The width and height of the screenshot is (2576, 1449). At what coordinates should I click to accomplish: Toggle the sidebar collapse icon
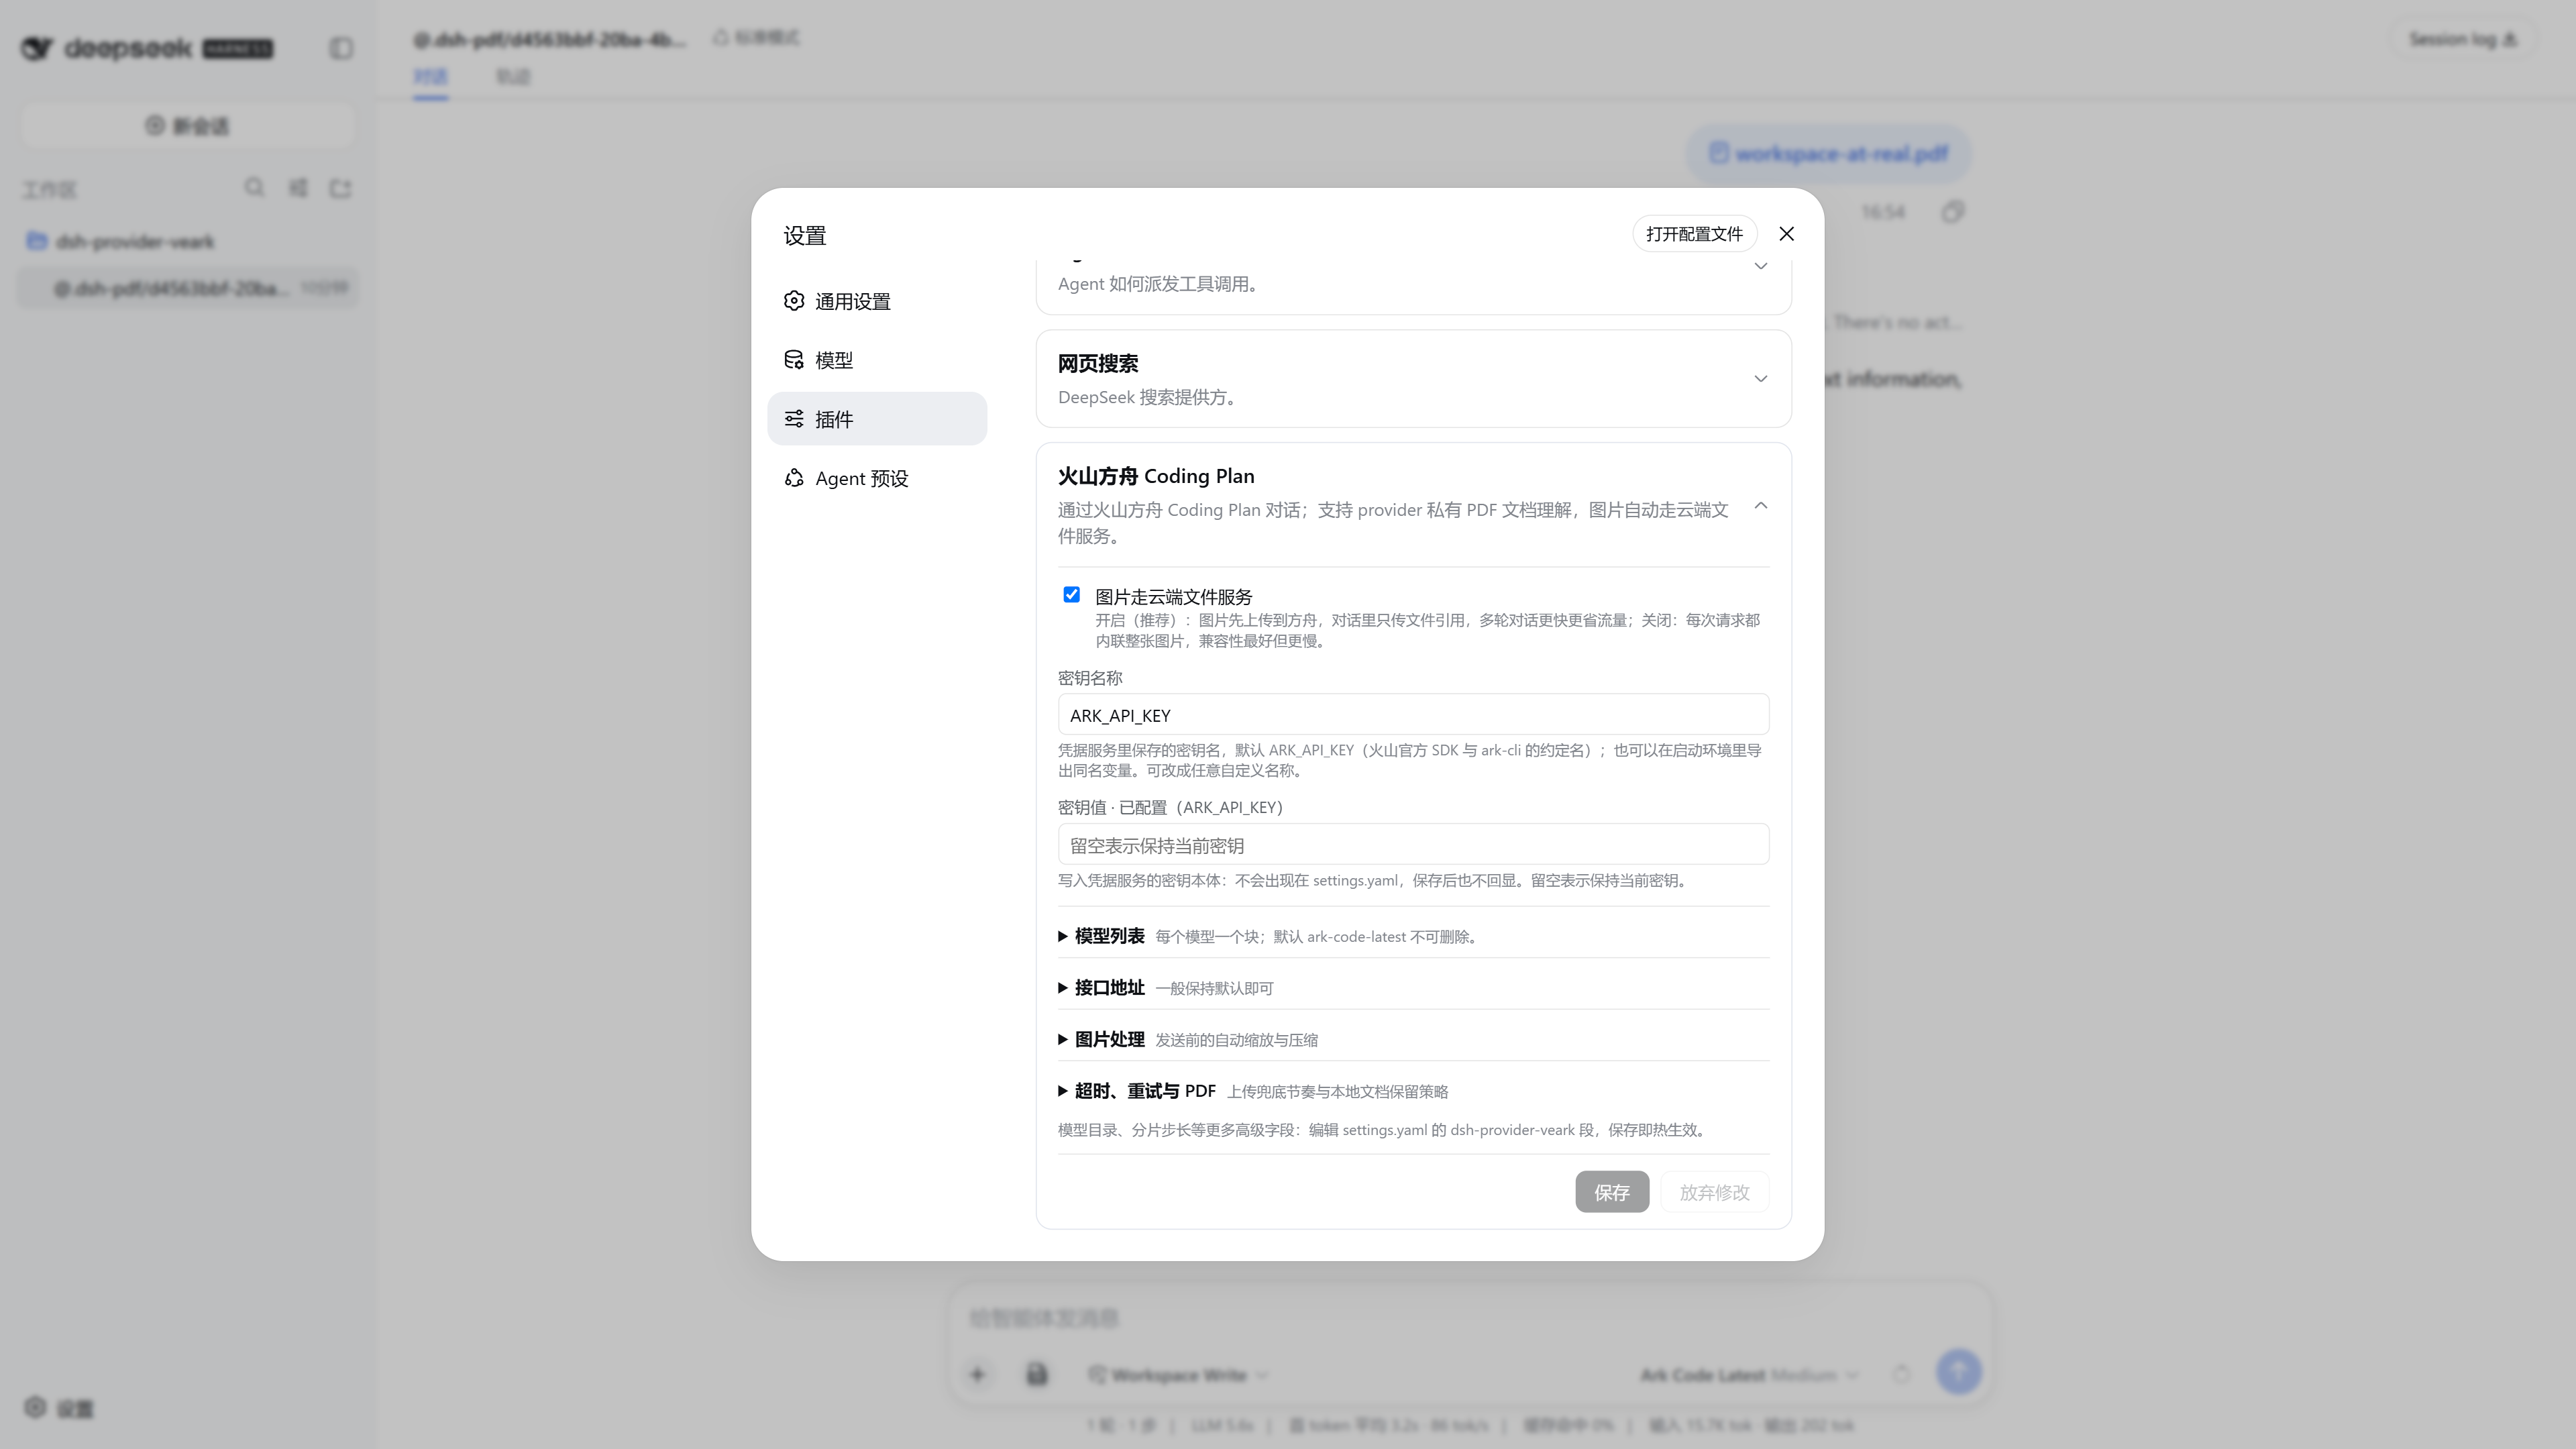341,48
